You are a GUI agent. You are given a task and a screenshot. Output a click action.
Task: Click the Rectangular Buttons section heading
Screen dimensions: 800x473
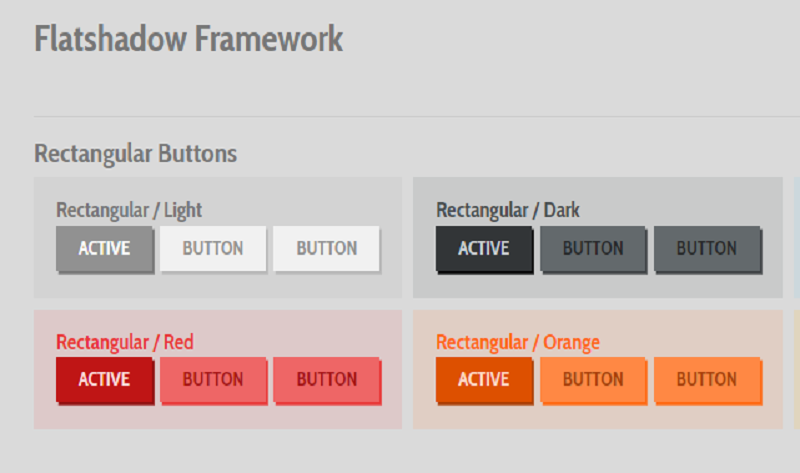pos(135,153)
